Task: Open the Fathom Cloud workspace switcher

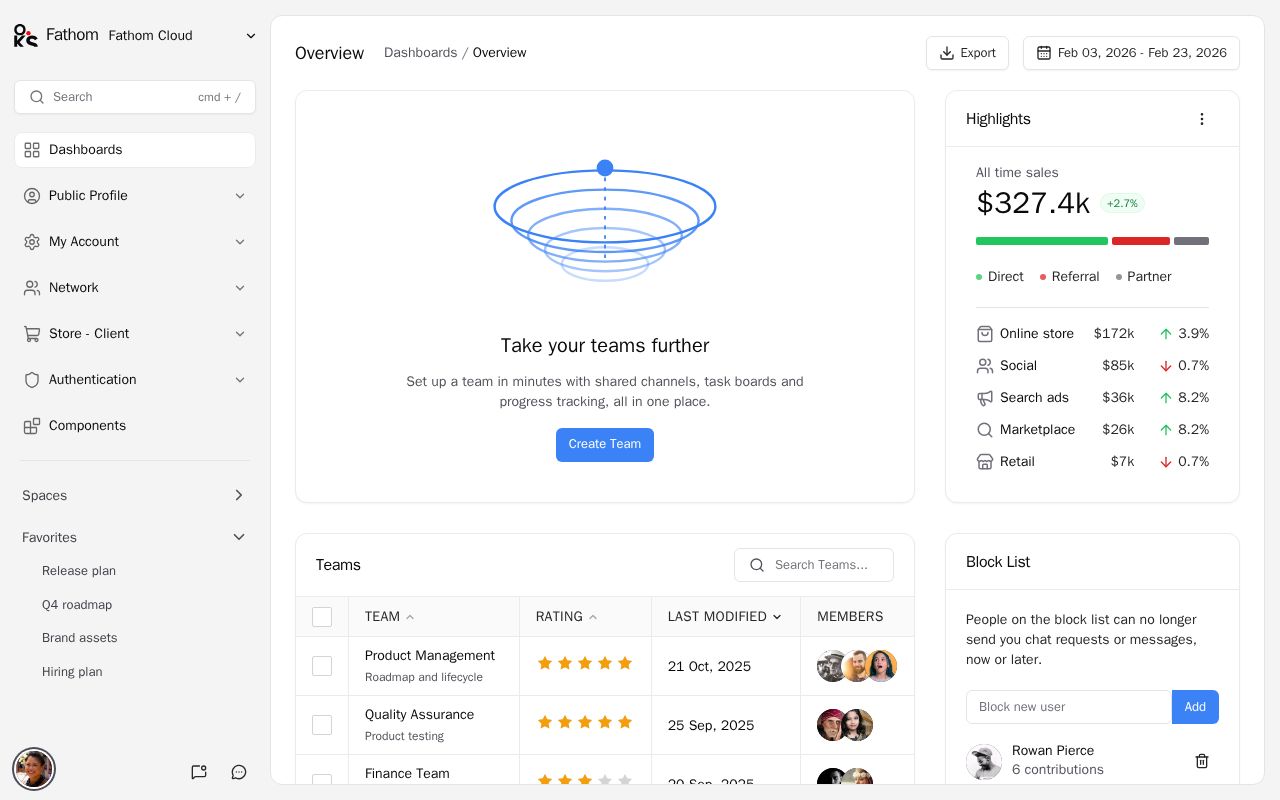Action: click(x=182, y=36)
